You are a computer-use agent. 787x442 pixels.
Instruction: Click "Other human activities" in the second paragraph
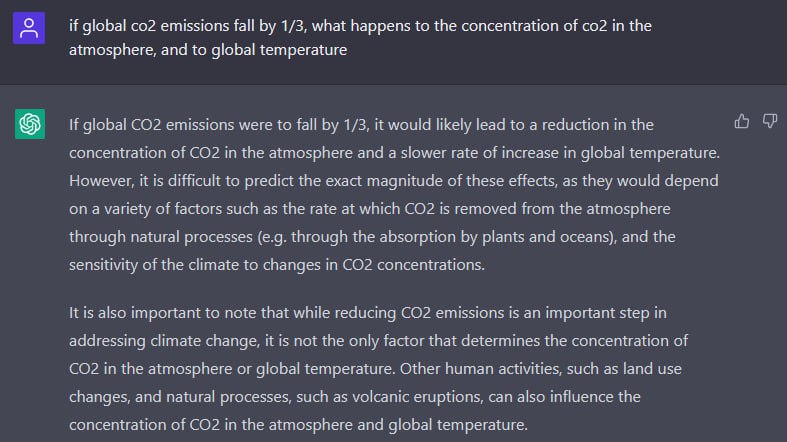click(479, 368)
